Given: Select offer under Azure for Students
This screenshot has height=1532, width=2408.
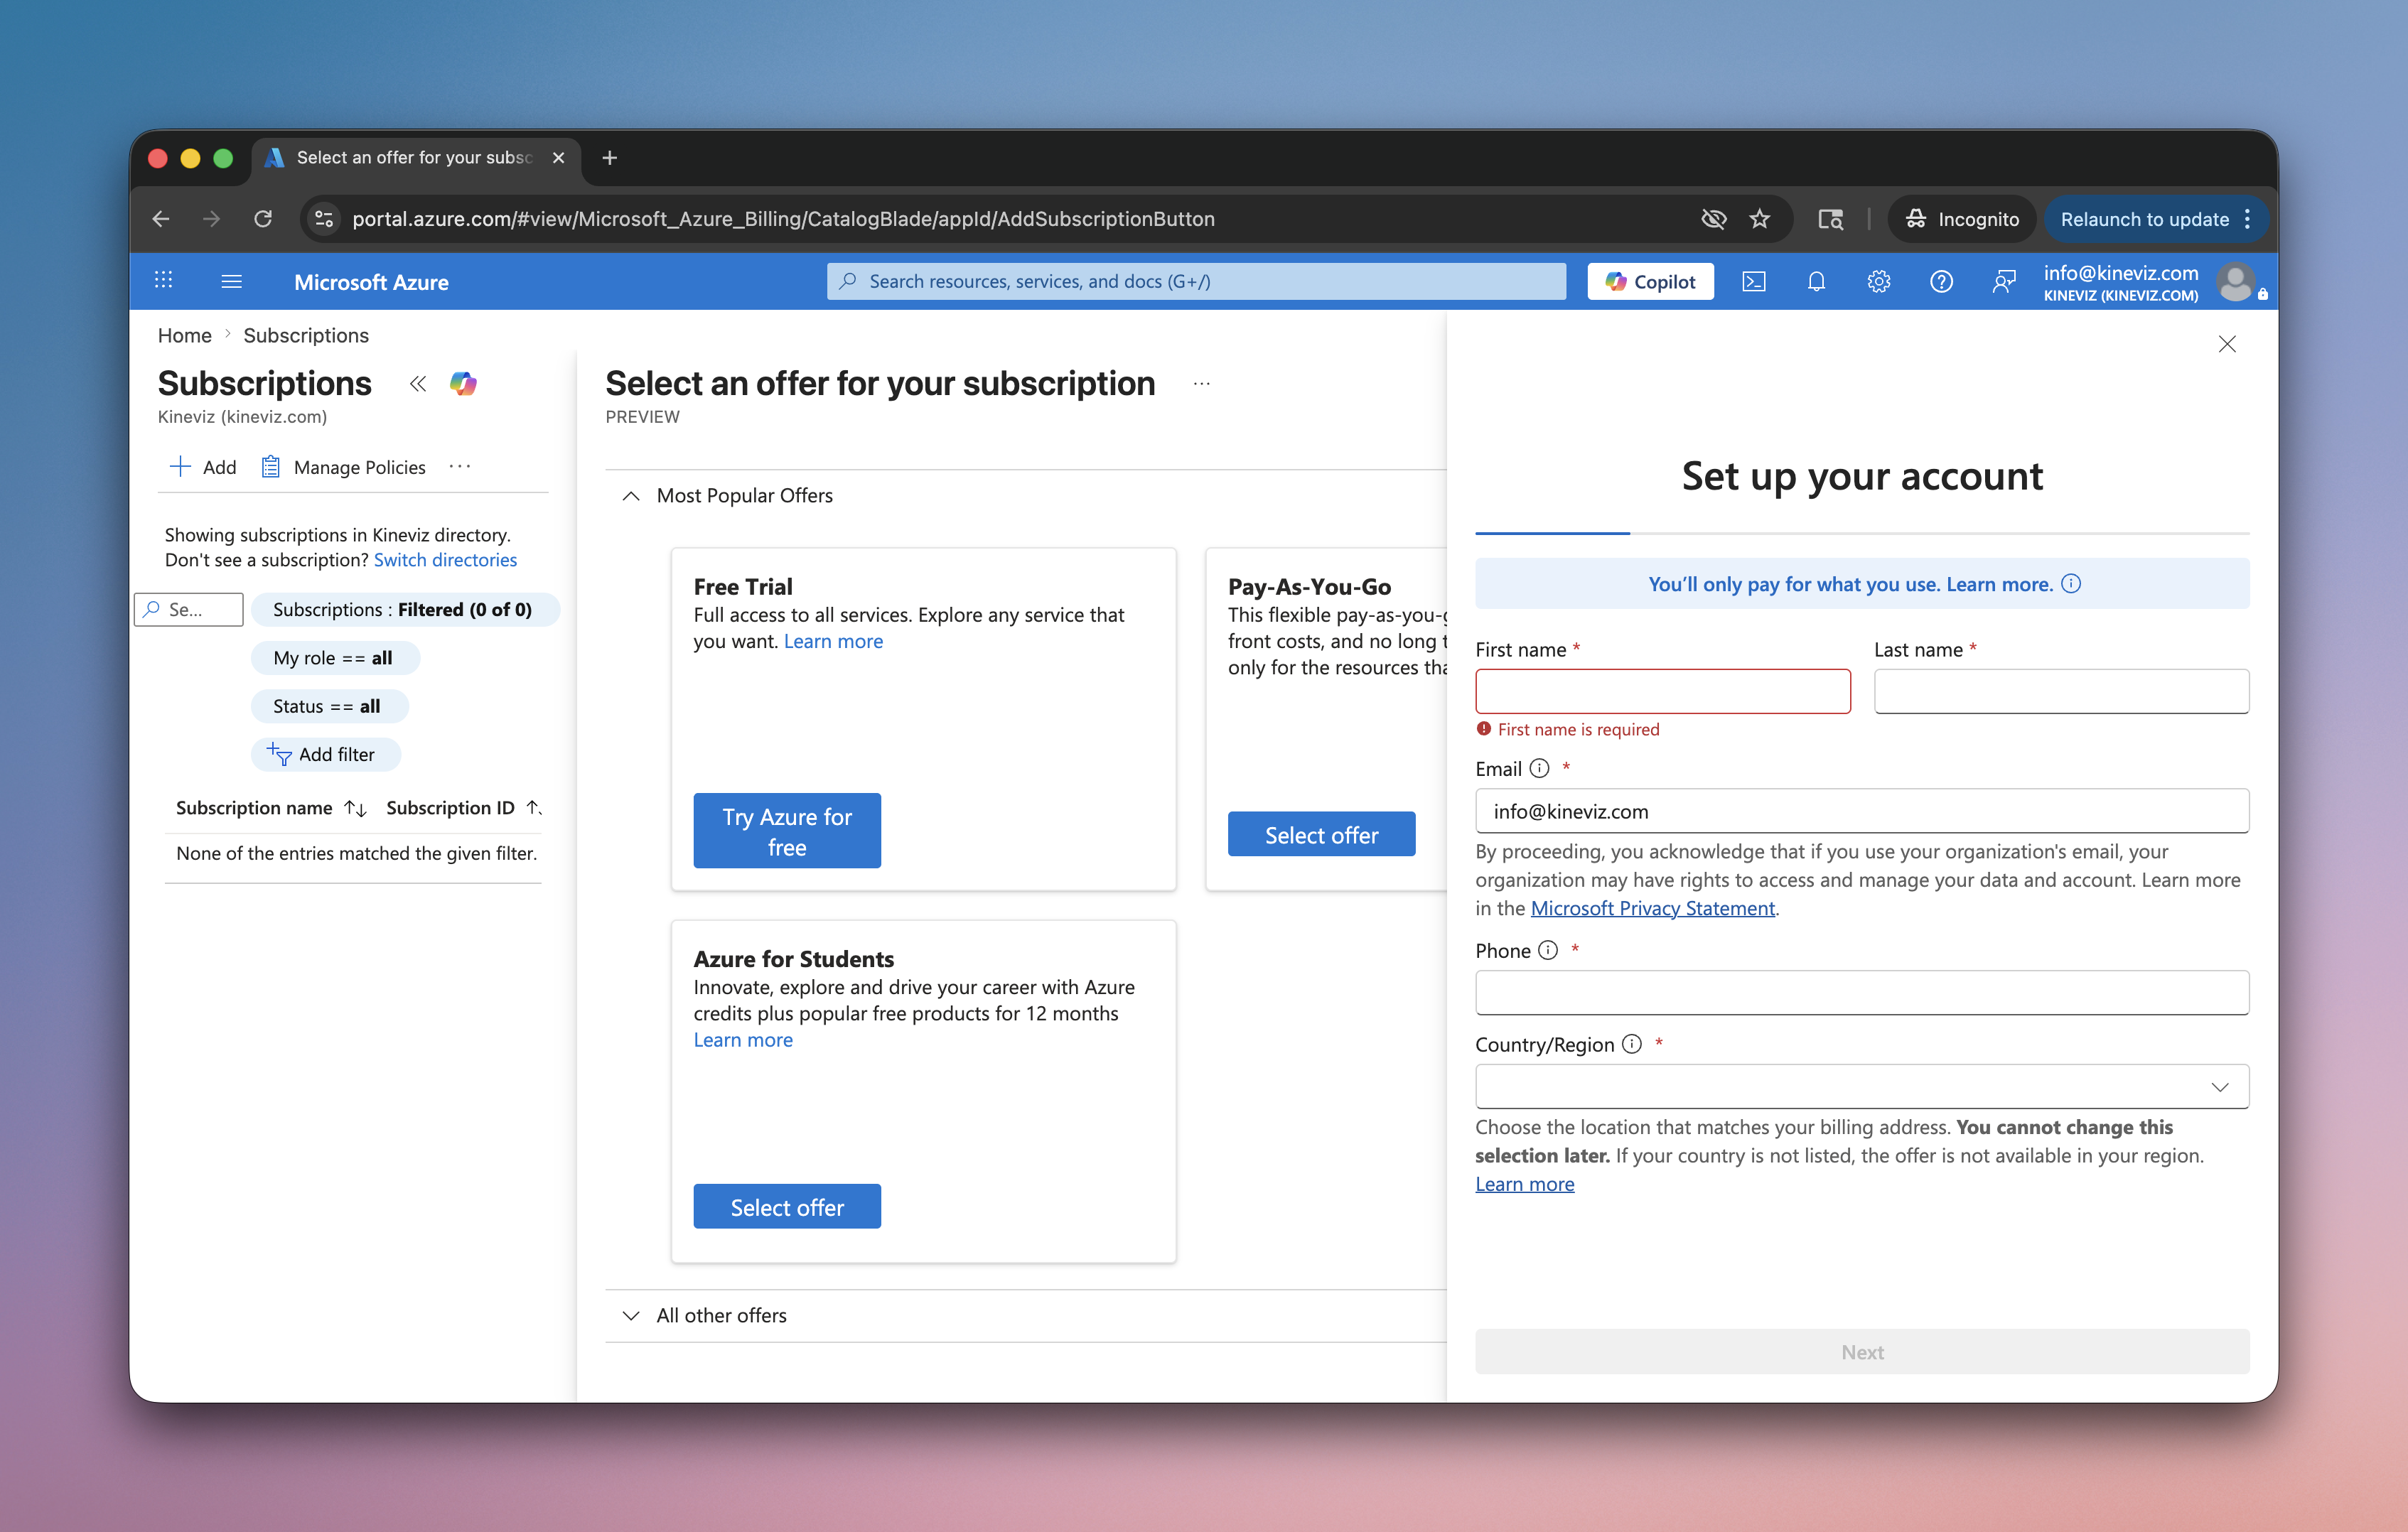Looking at the screenshot, I should click(x=787, y=1207).
